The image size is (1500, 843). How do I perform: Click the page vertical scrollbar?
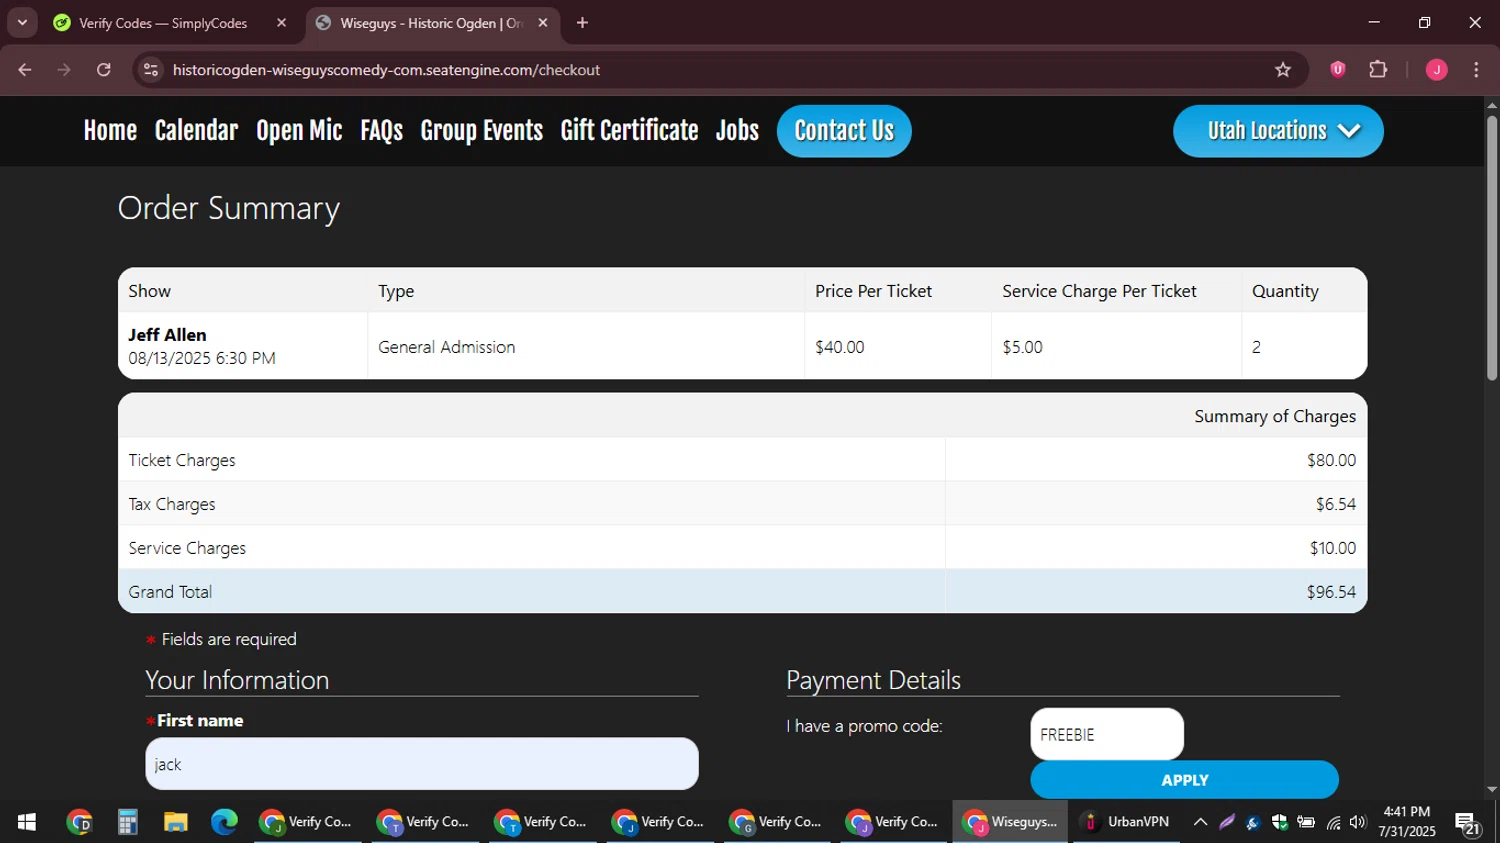tap(1491, 250)
